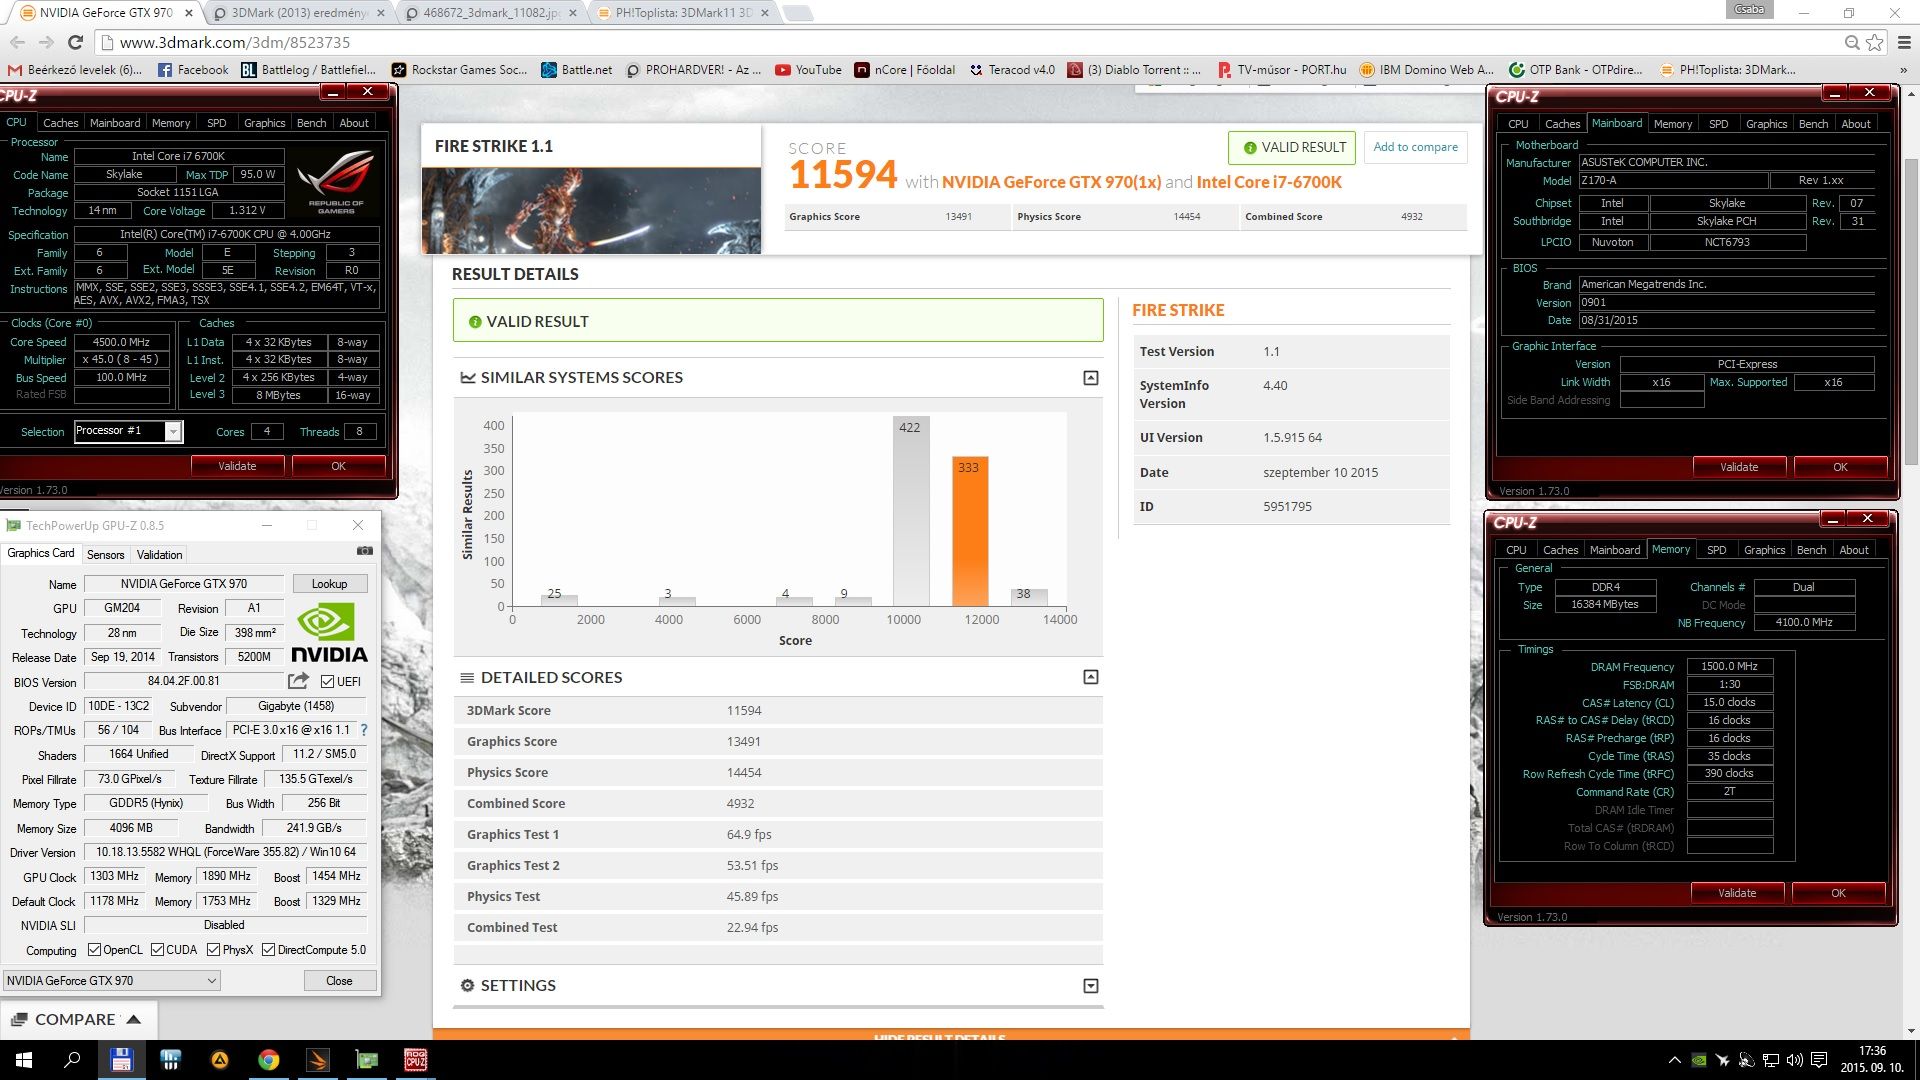Viewport: 1920px width, 1080px height.
Task: Toggle the PhysX computing checkbox
Action: [213, 950]
